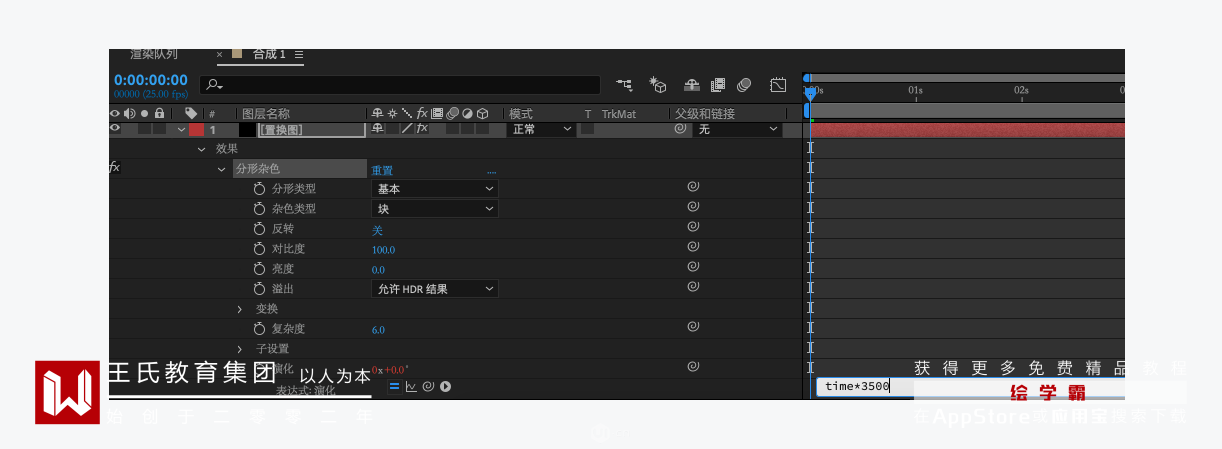Click pick whip for 分形类型 row
The height and width of the screenshot is (449, 1222).
pyautogui.click(x=692, y=187)
